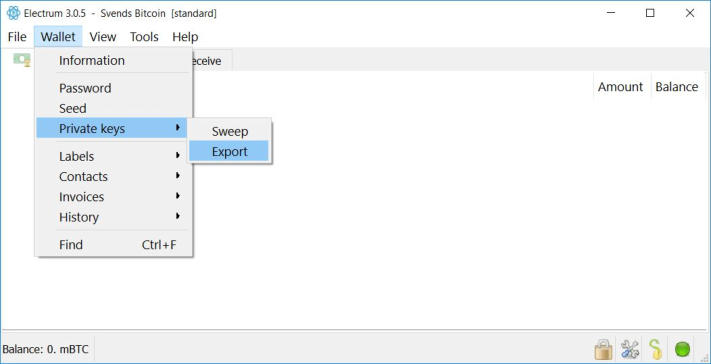
Task: Open the File menu
Action: point(17,37)
